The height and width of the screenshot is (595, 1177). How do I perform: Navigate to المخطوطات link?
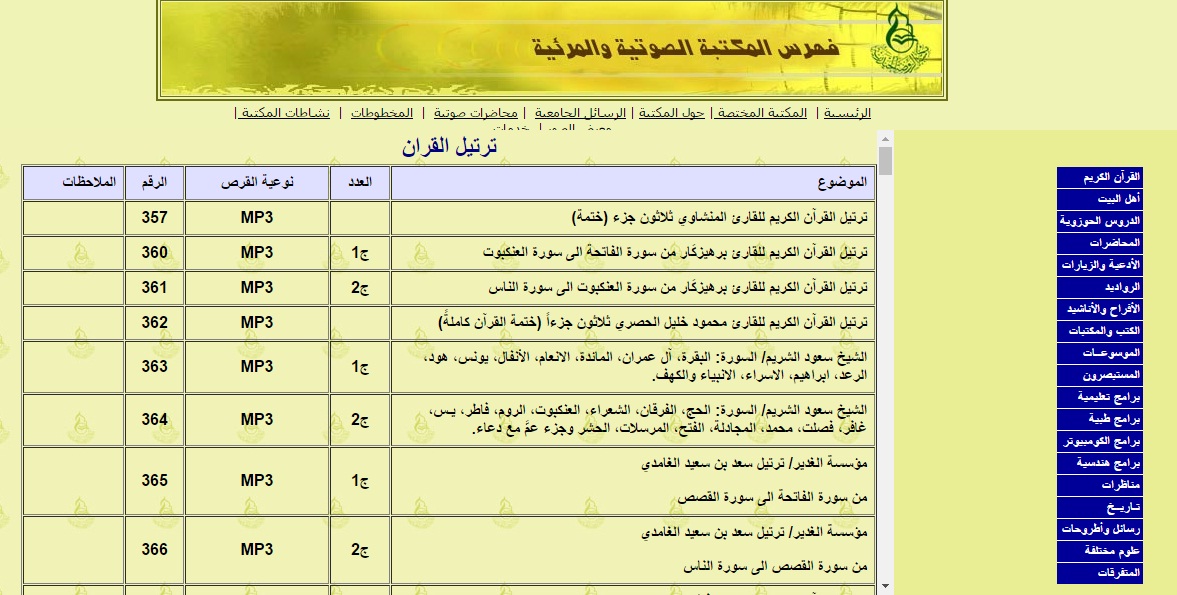[382, 113]
